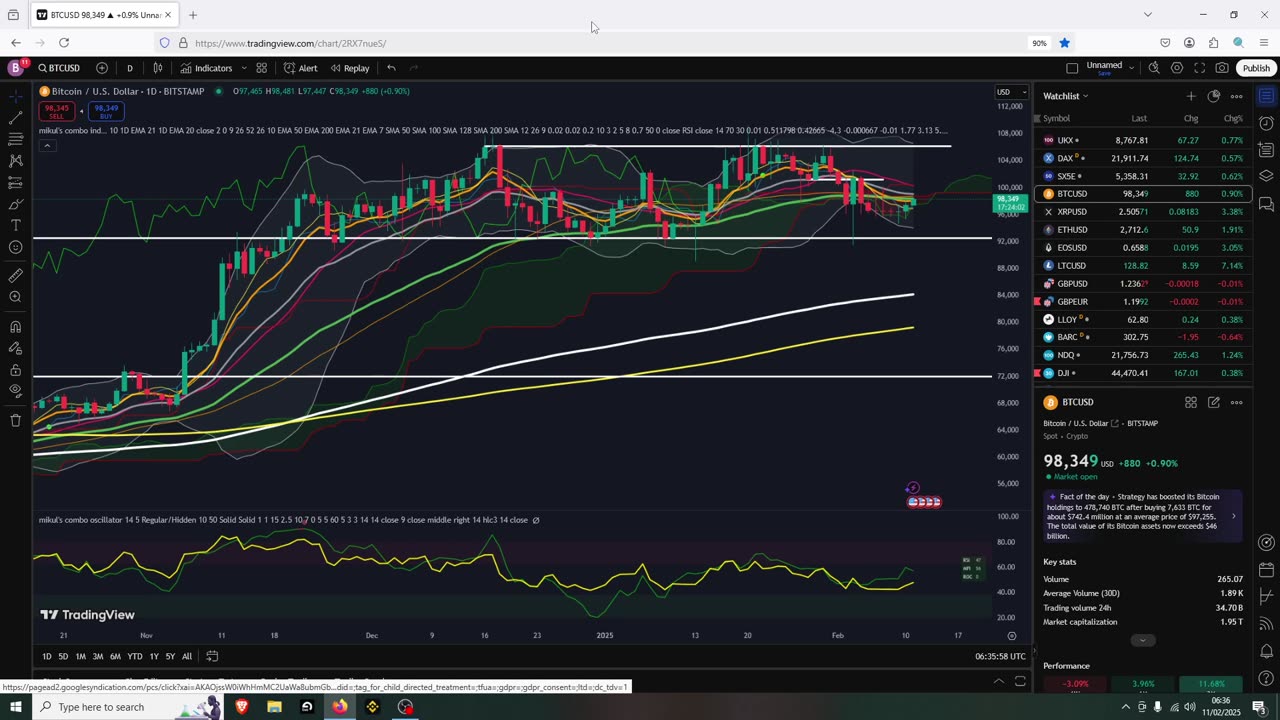Add a symbol to the watchlist
Viewport: 1280px width, 720px height.
(1190, 96)
